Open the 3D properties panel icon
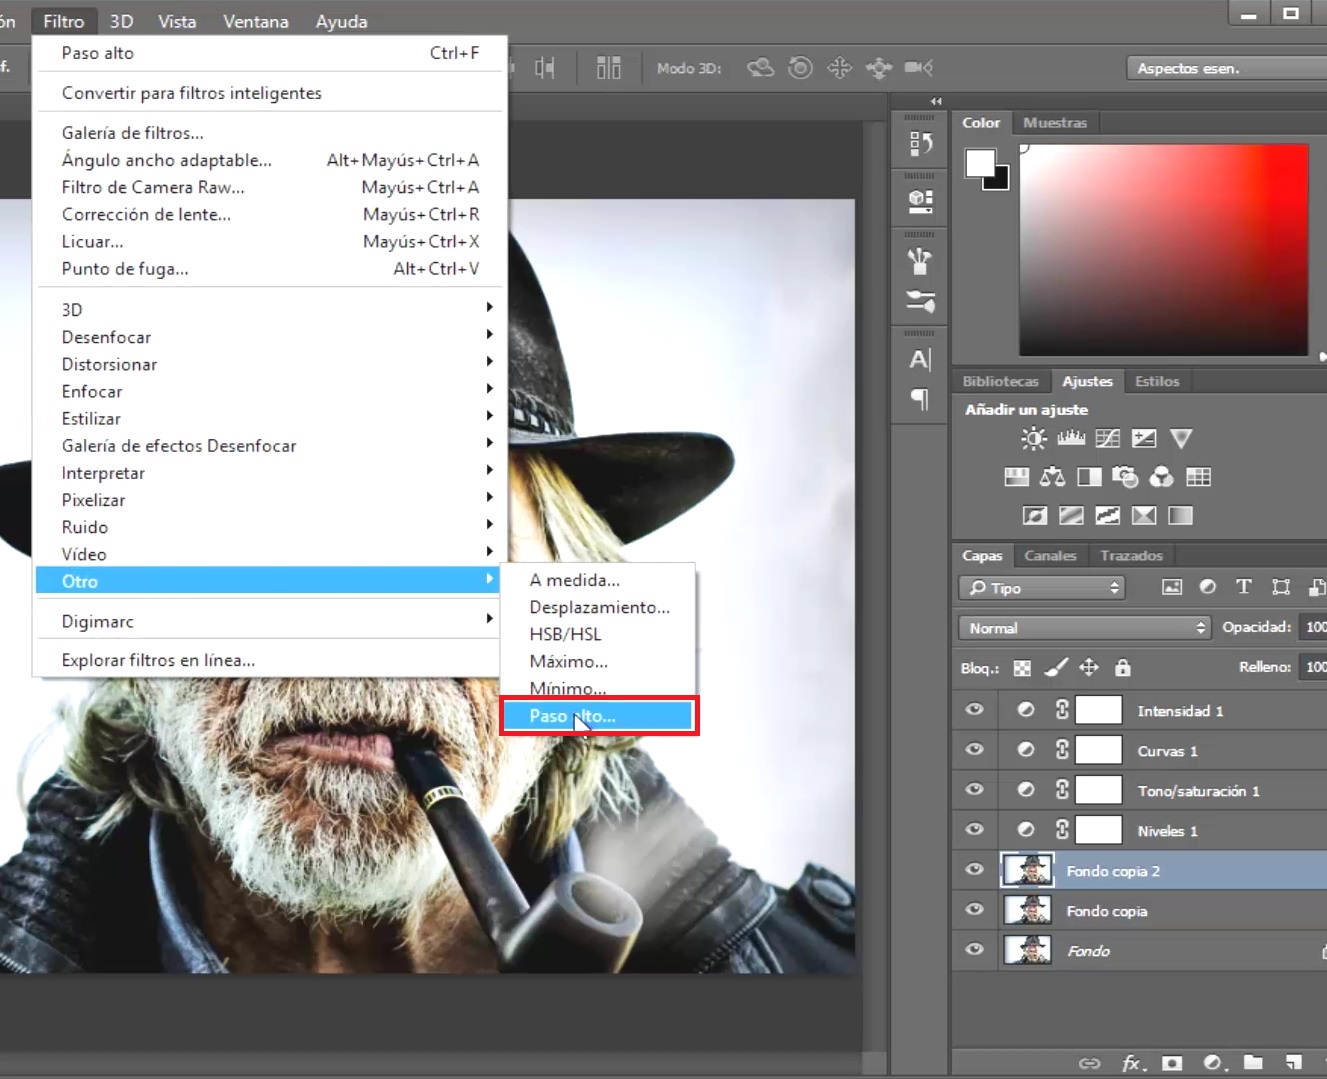 coord(920,202)
